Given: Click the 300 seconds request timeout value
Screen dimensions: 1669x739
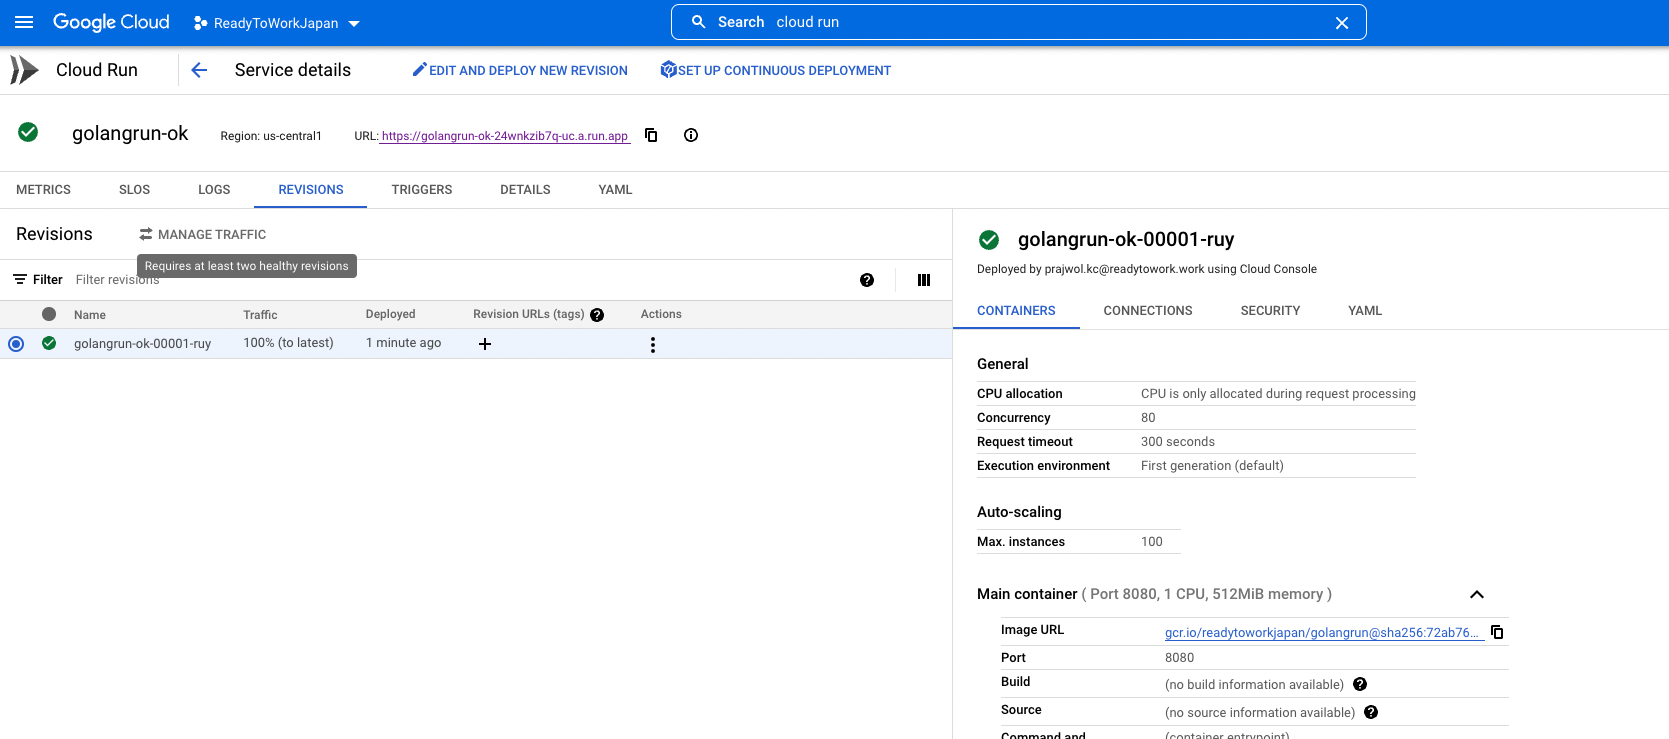Looking at the screenshot, I should (1178, 442).
